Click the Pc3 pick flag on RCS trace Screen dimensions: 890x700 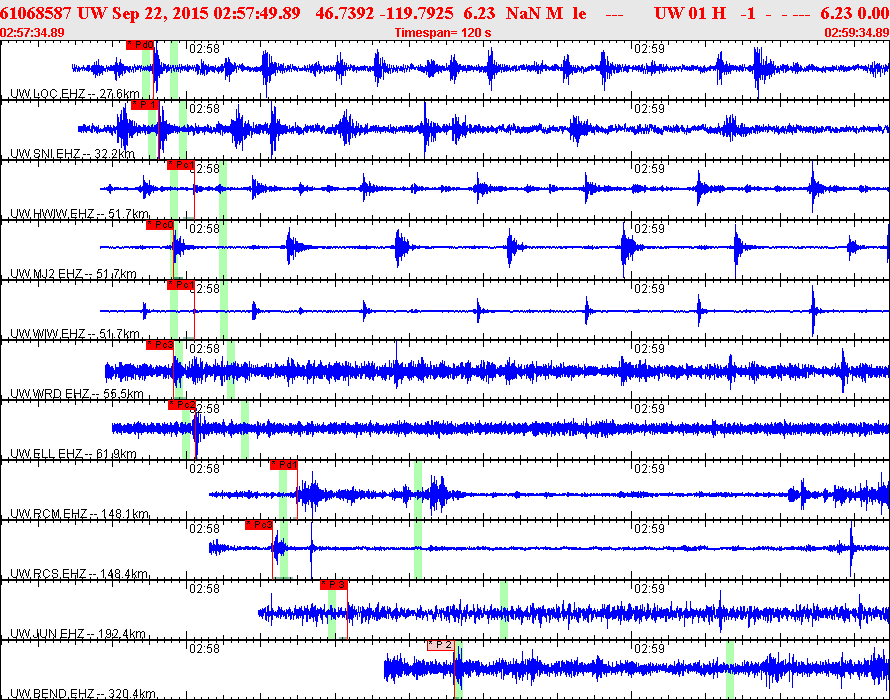259,525
